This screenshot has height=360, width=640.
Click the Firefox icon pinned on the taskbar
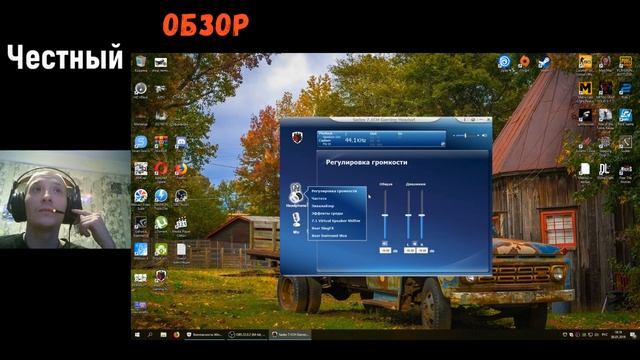[176, 335]
